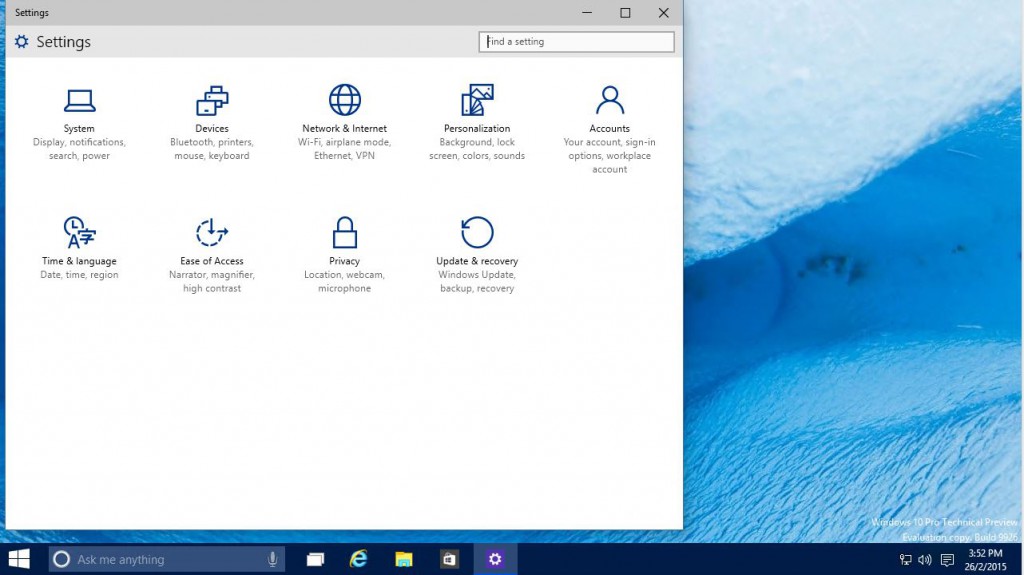Click 'Location, webcam, microphone' description
This screenshot has height=575, width=1024.
(344, 282)
